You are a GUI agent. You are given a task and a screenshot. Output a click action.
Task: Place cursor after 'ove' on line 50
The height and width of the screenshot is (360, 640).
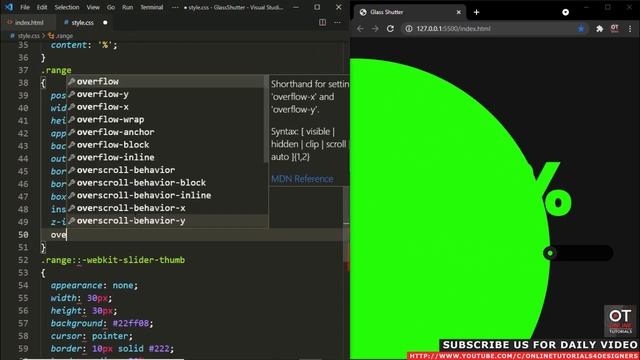[67, 235]
